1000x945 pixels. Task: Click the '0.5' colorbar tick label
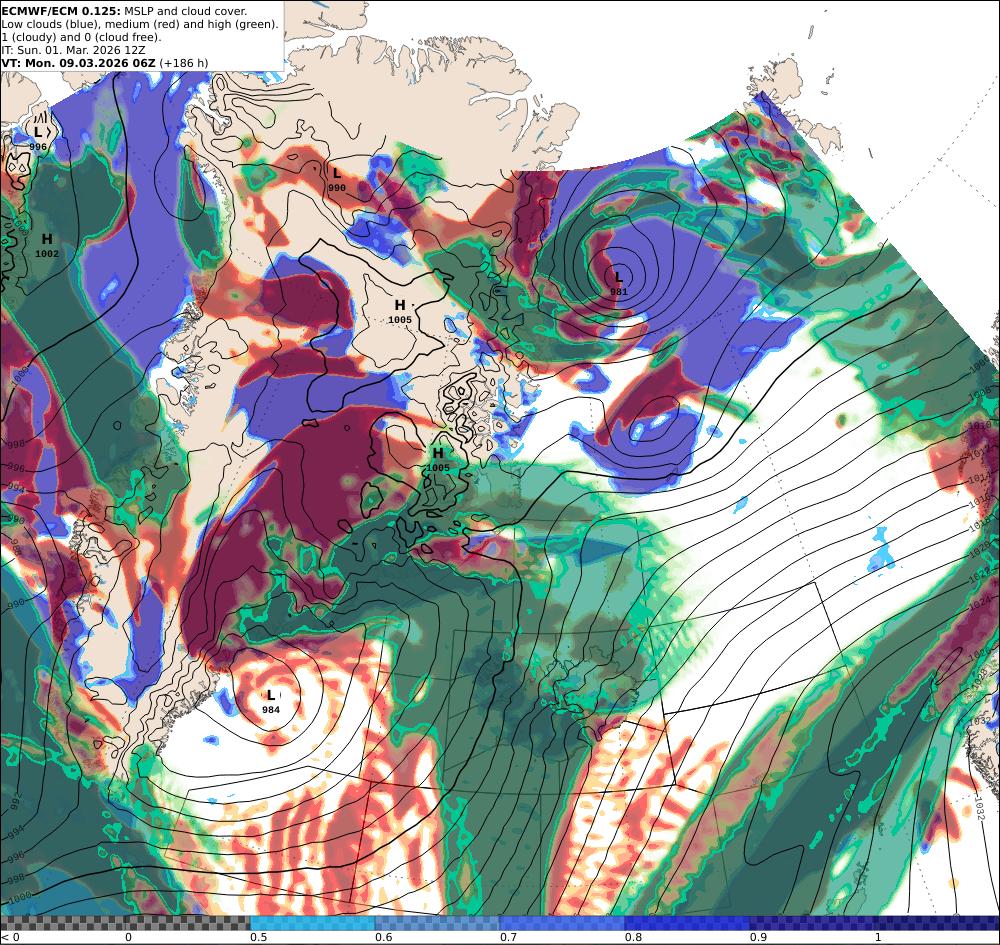tap(258, 937)
